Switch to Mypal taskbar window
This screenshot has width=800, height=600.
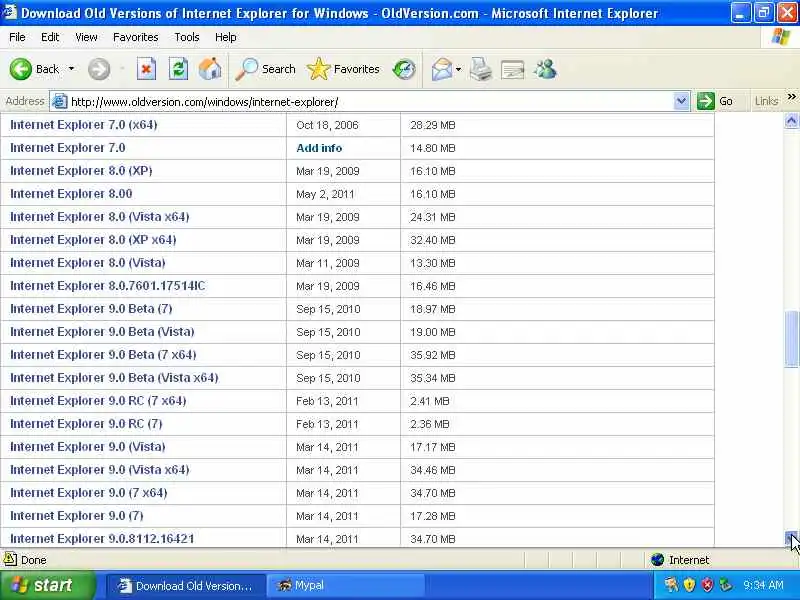click(347, 585)
